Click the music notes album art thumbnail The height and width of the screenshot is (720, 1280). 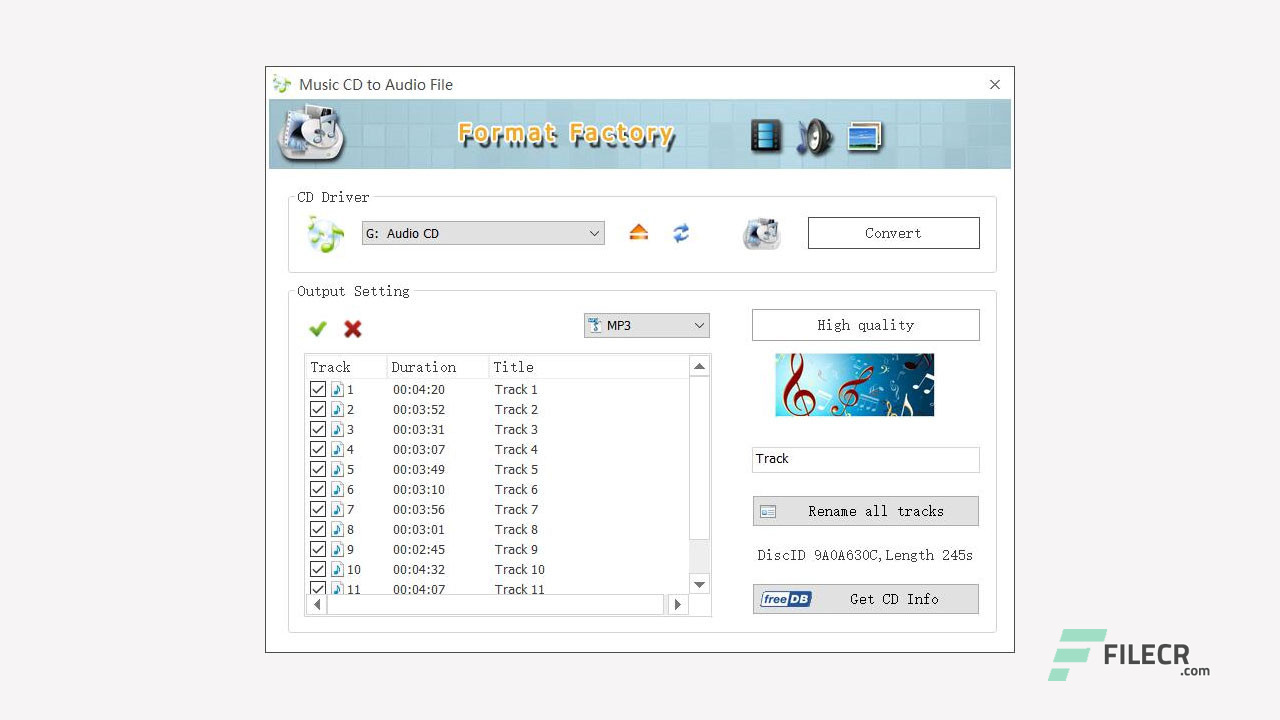click(x=855, y=385)
